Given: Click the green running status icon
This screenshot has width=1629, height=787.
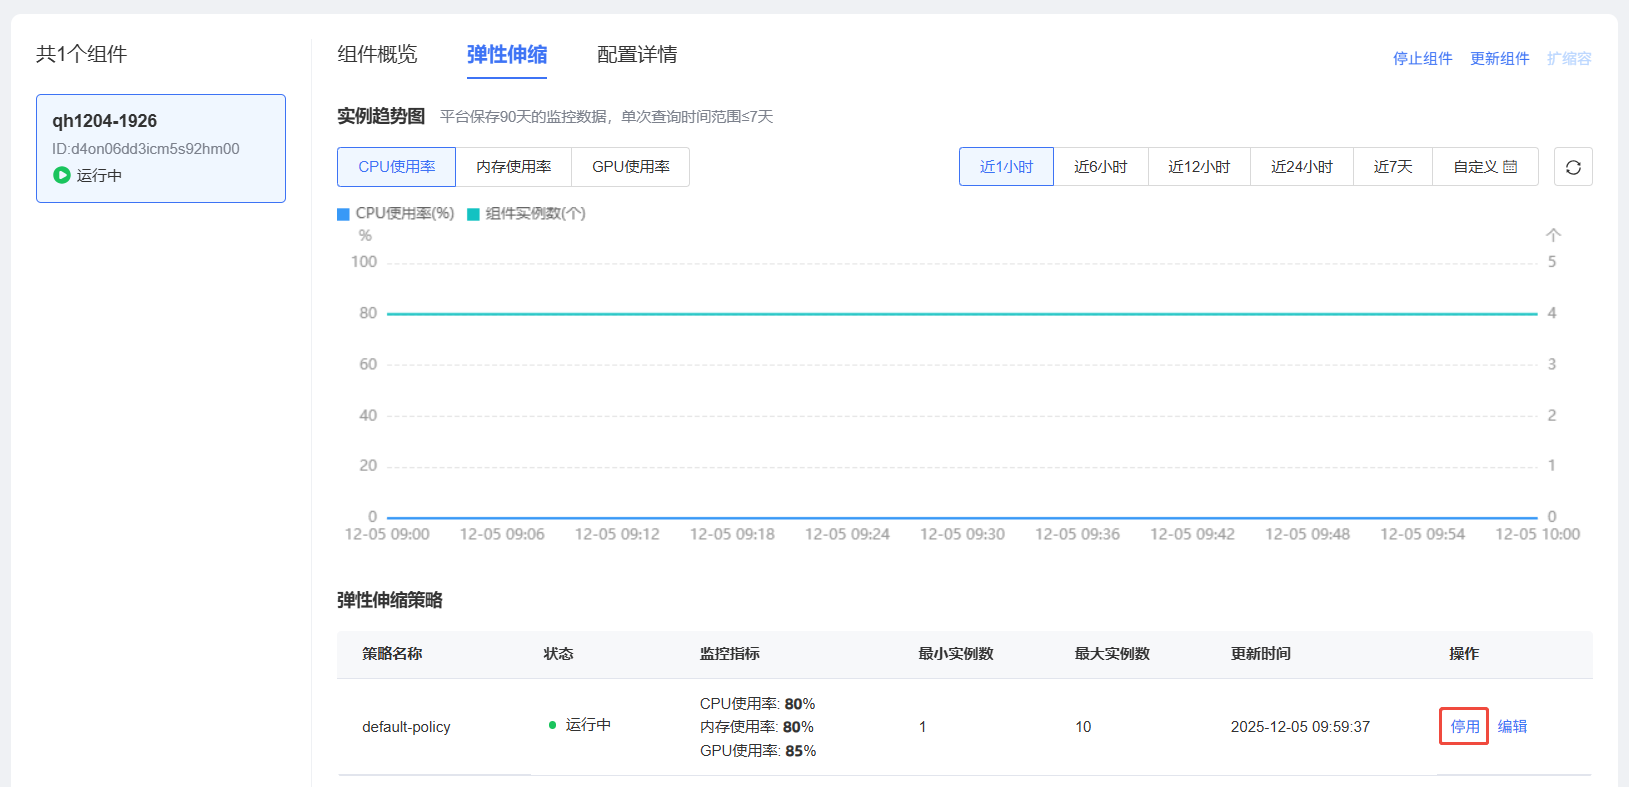Looking at the screenshot, I should 62,175.
